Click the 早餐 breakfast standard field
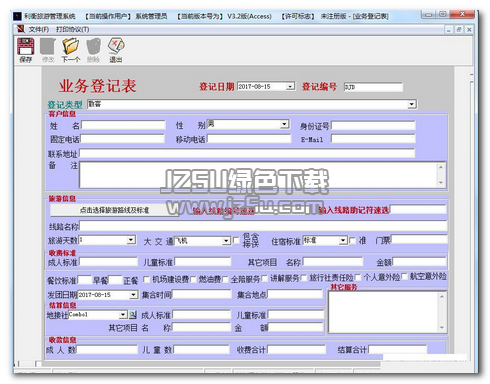 (85, 280)
